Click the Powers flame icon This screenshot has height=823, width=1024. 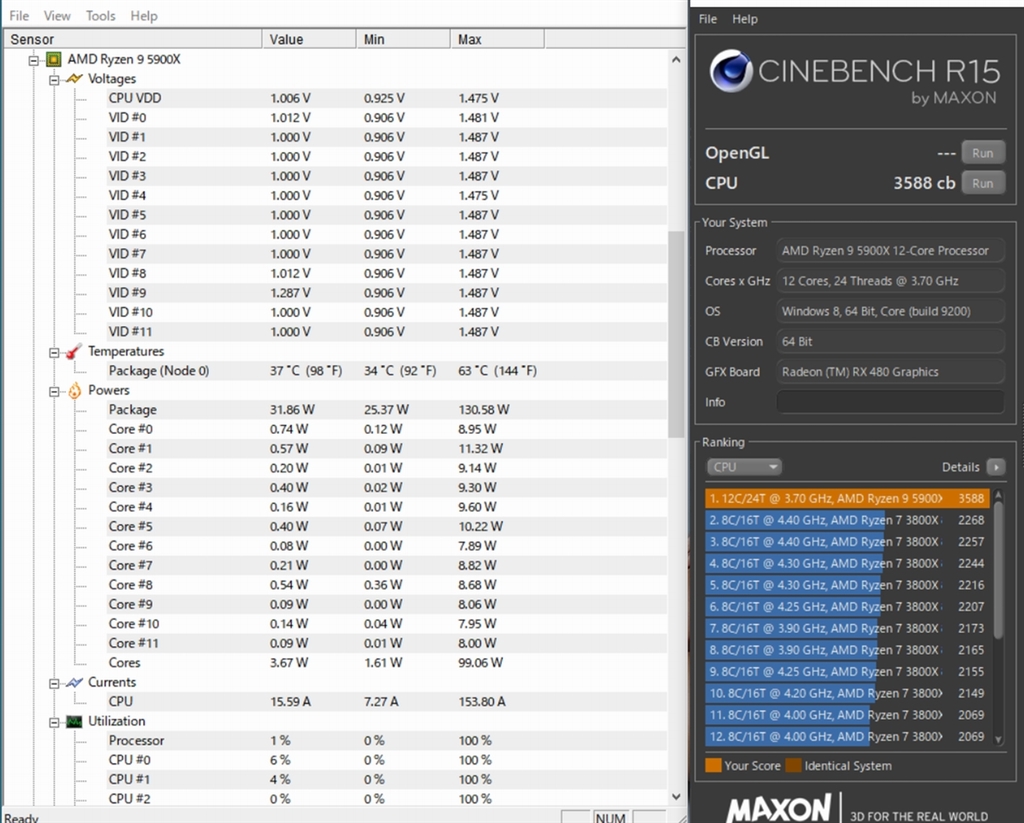(x=74, y=390)
